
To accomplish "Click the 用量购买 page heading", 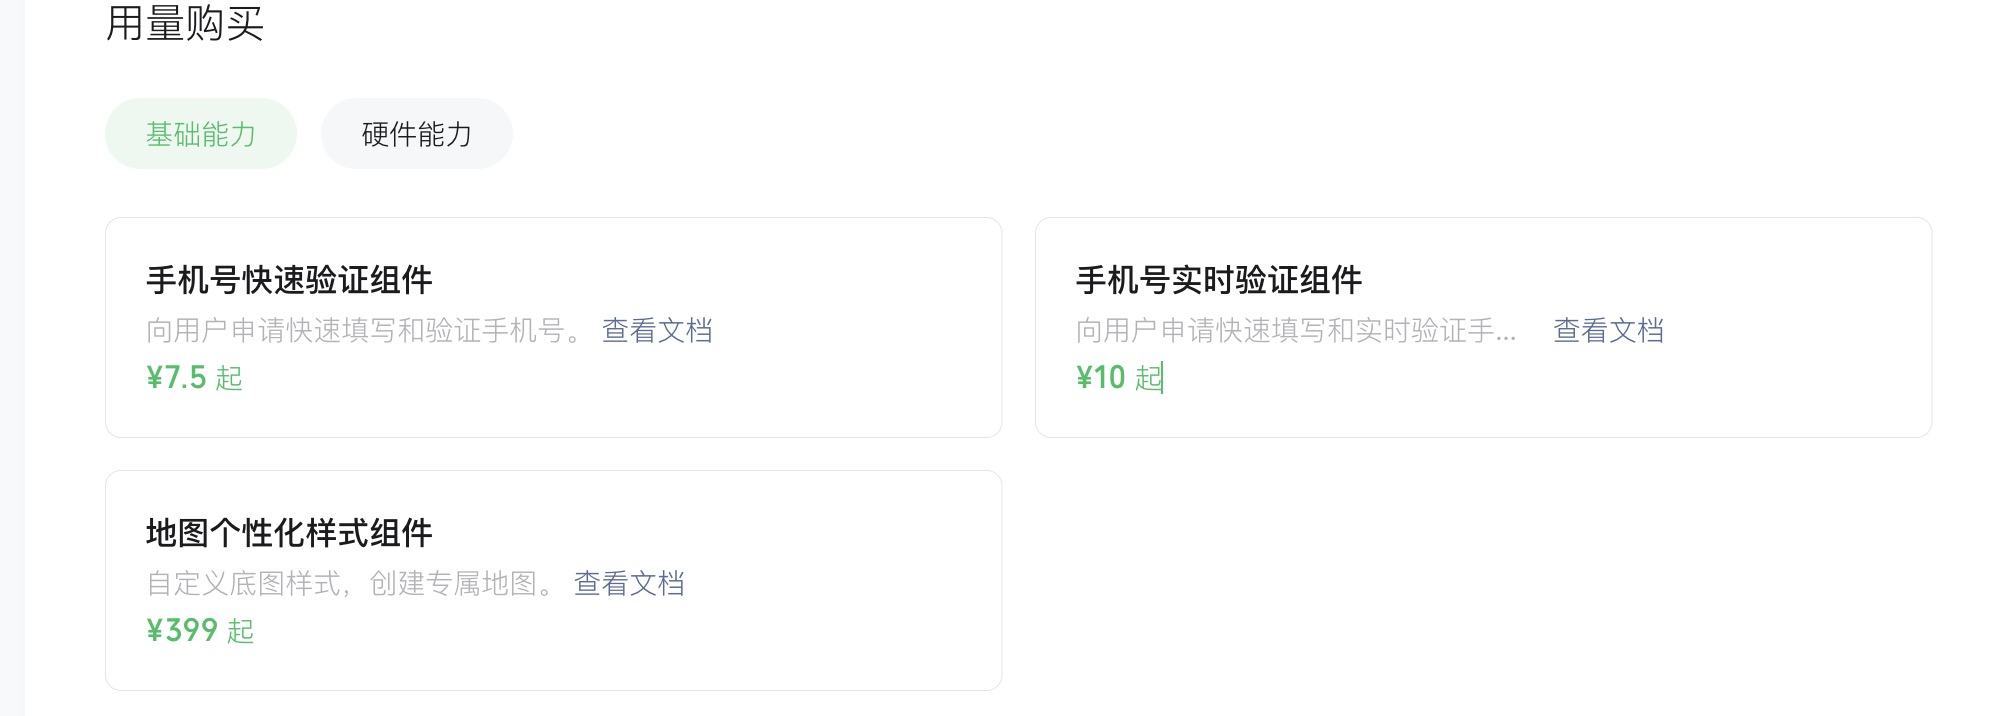I will [x=185, y=23].
